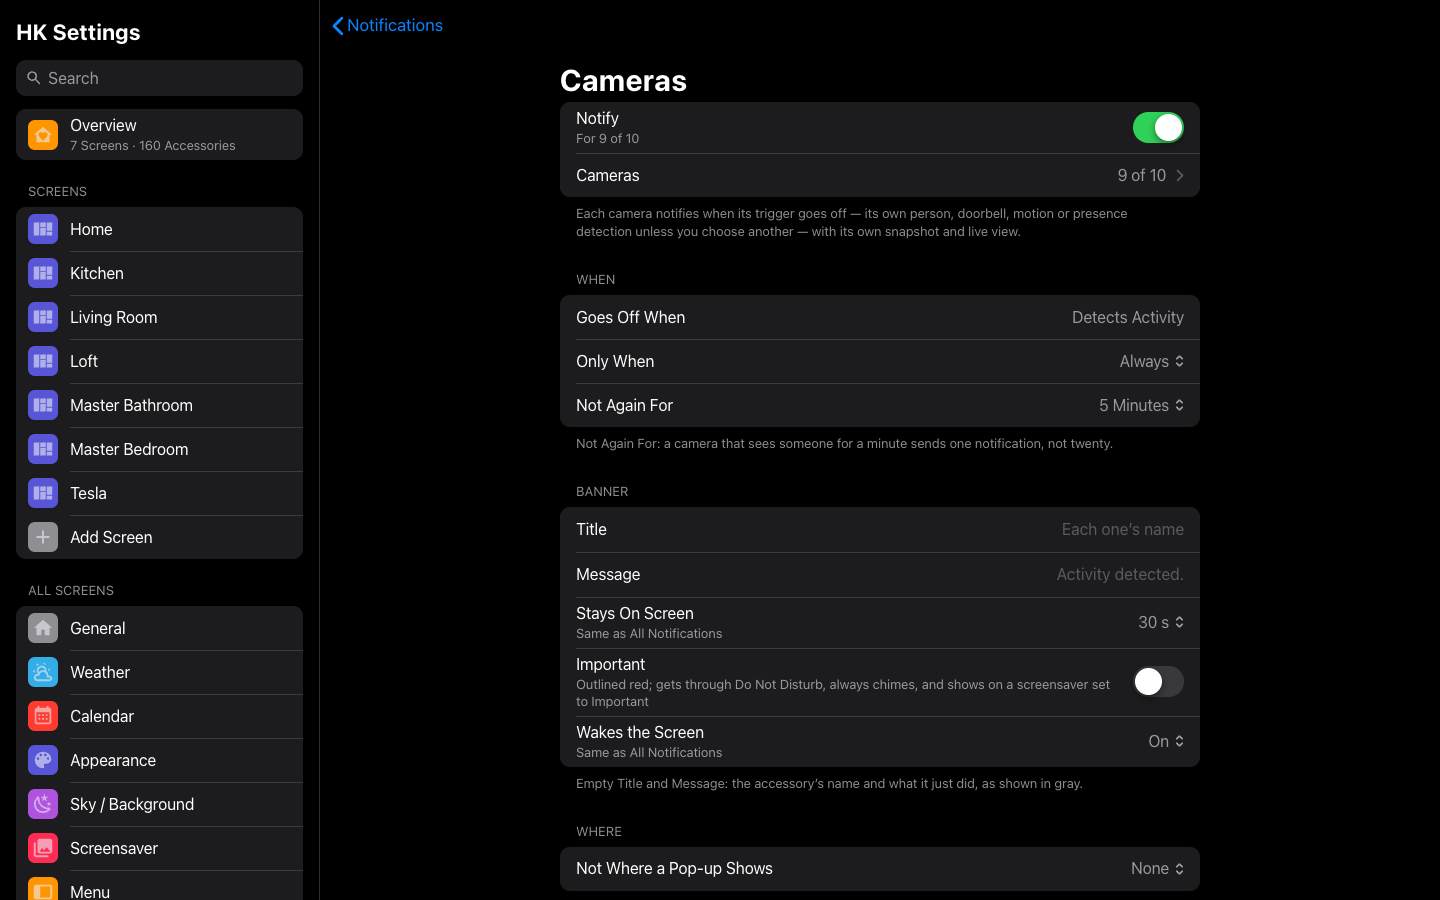Click the Add Screen plus icon
The width and height of the screenshot is (1440, 900).
pos(43,537)
